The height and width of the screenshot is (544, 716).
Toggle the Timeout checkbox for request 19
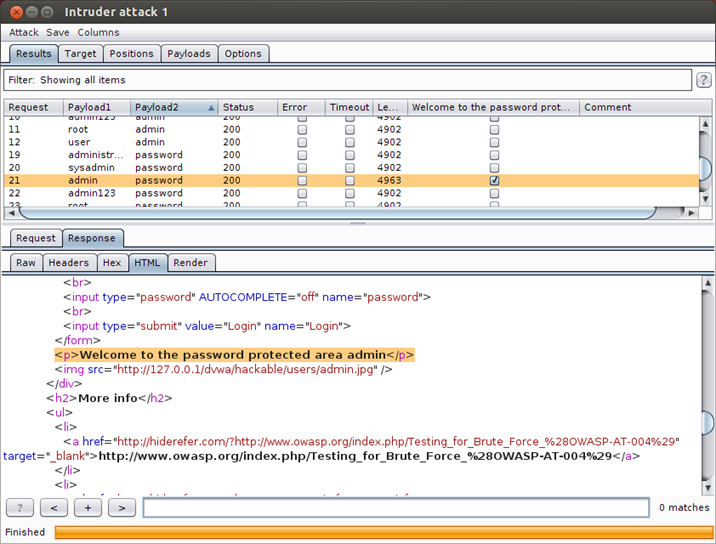pos(350,155)
